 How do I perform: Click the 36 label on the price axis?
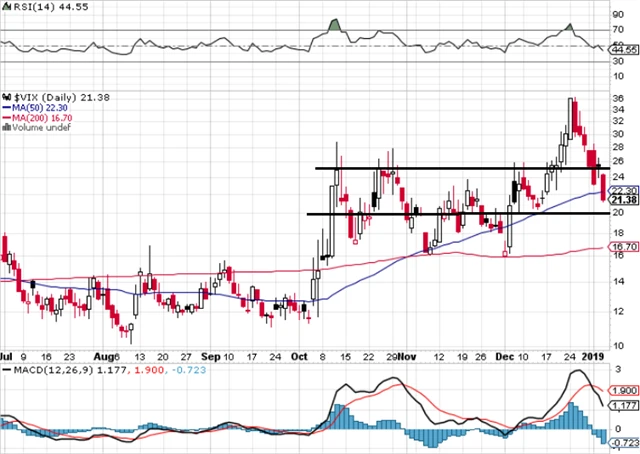(x=619, y=98)
